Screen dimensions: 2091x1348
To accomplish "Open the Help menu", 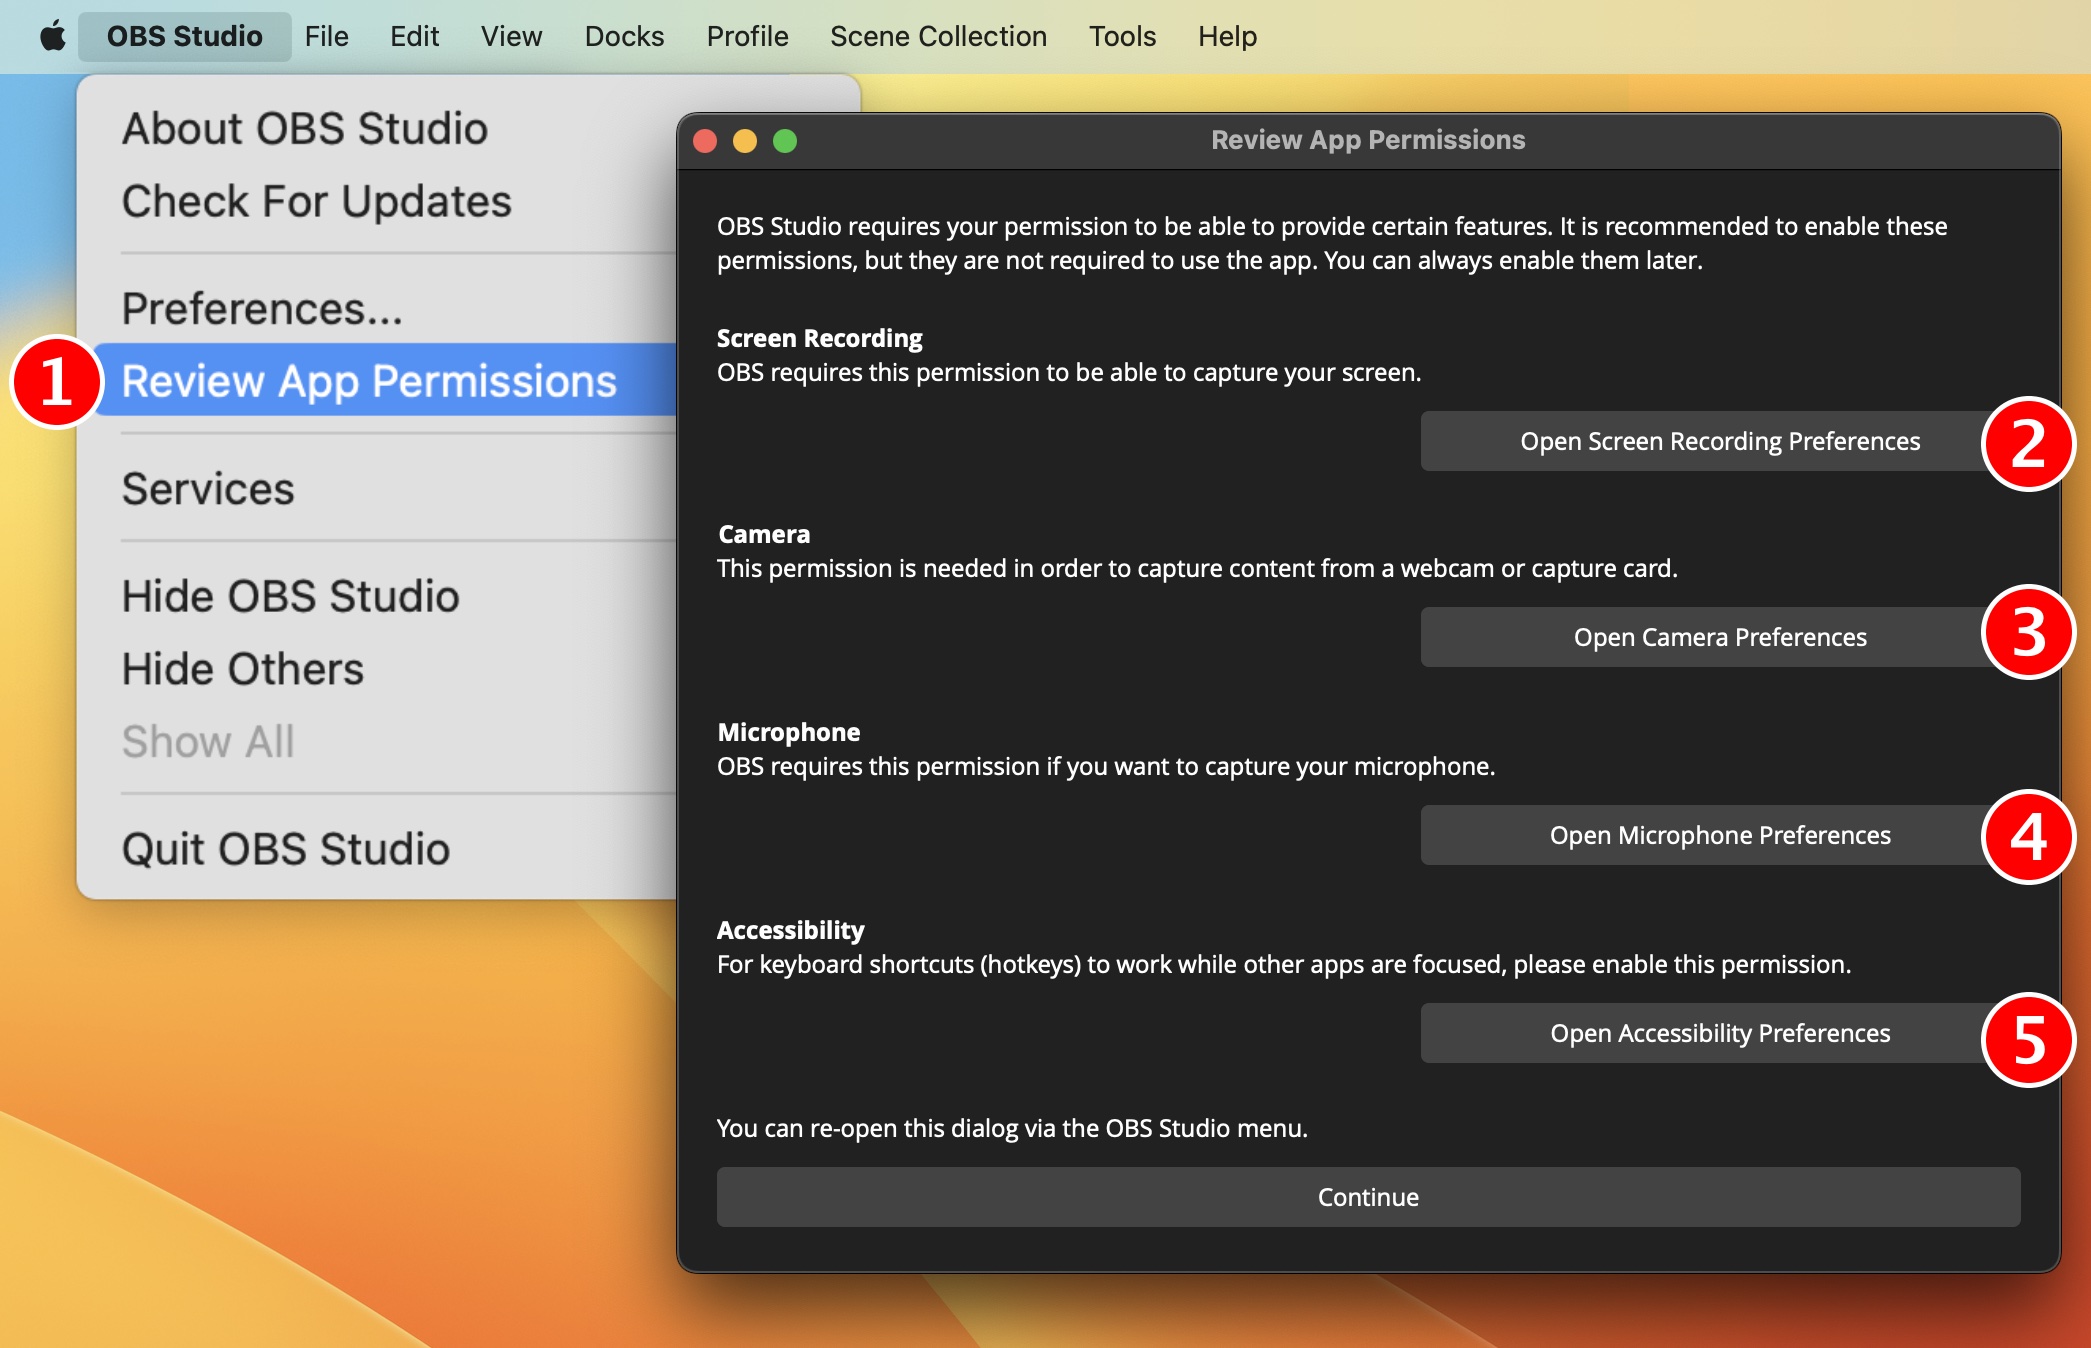I will point(1227,36).
